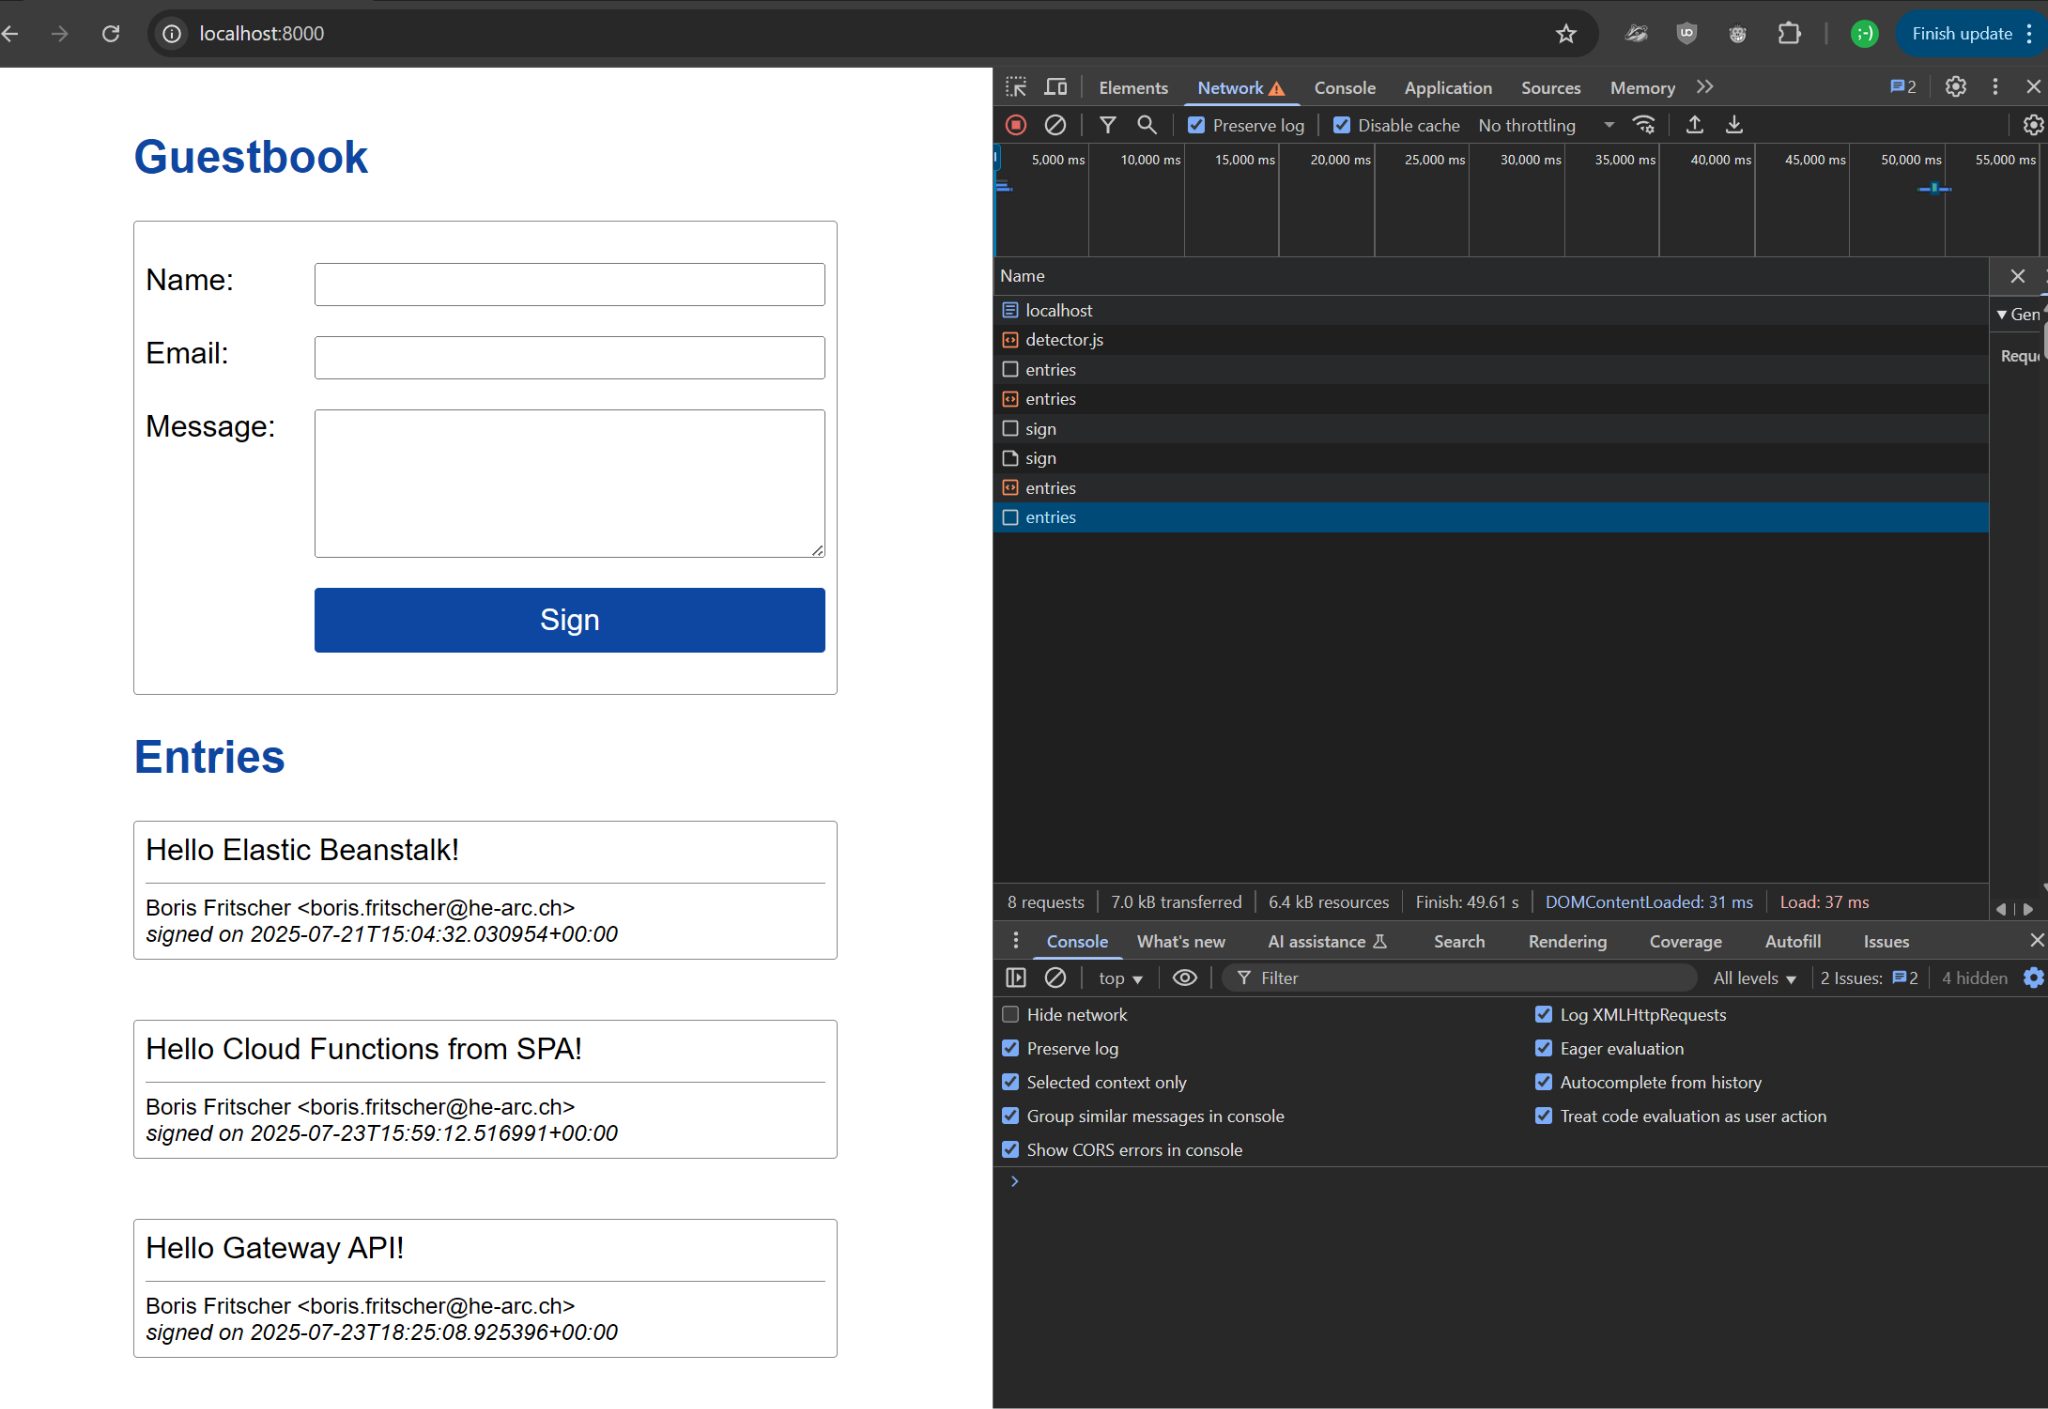
Task: Enable Hide network checkbox
Action: click(1011, 1014)
